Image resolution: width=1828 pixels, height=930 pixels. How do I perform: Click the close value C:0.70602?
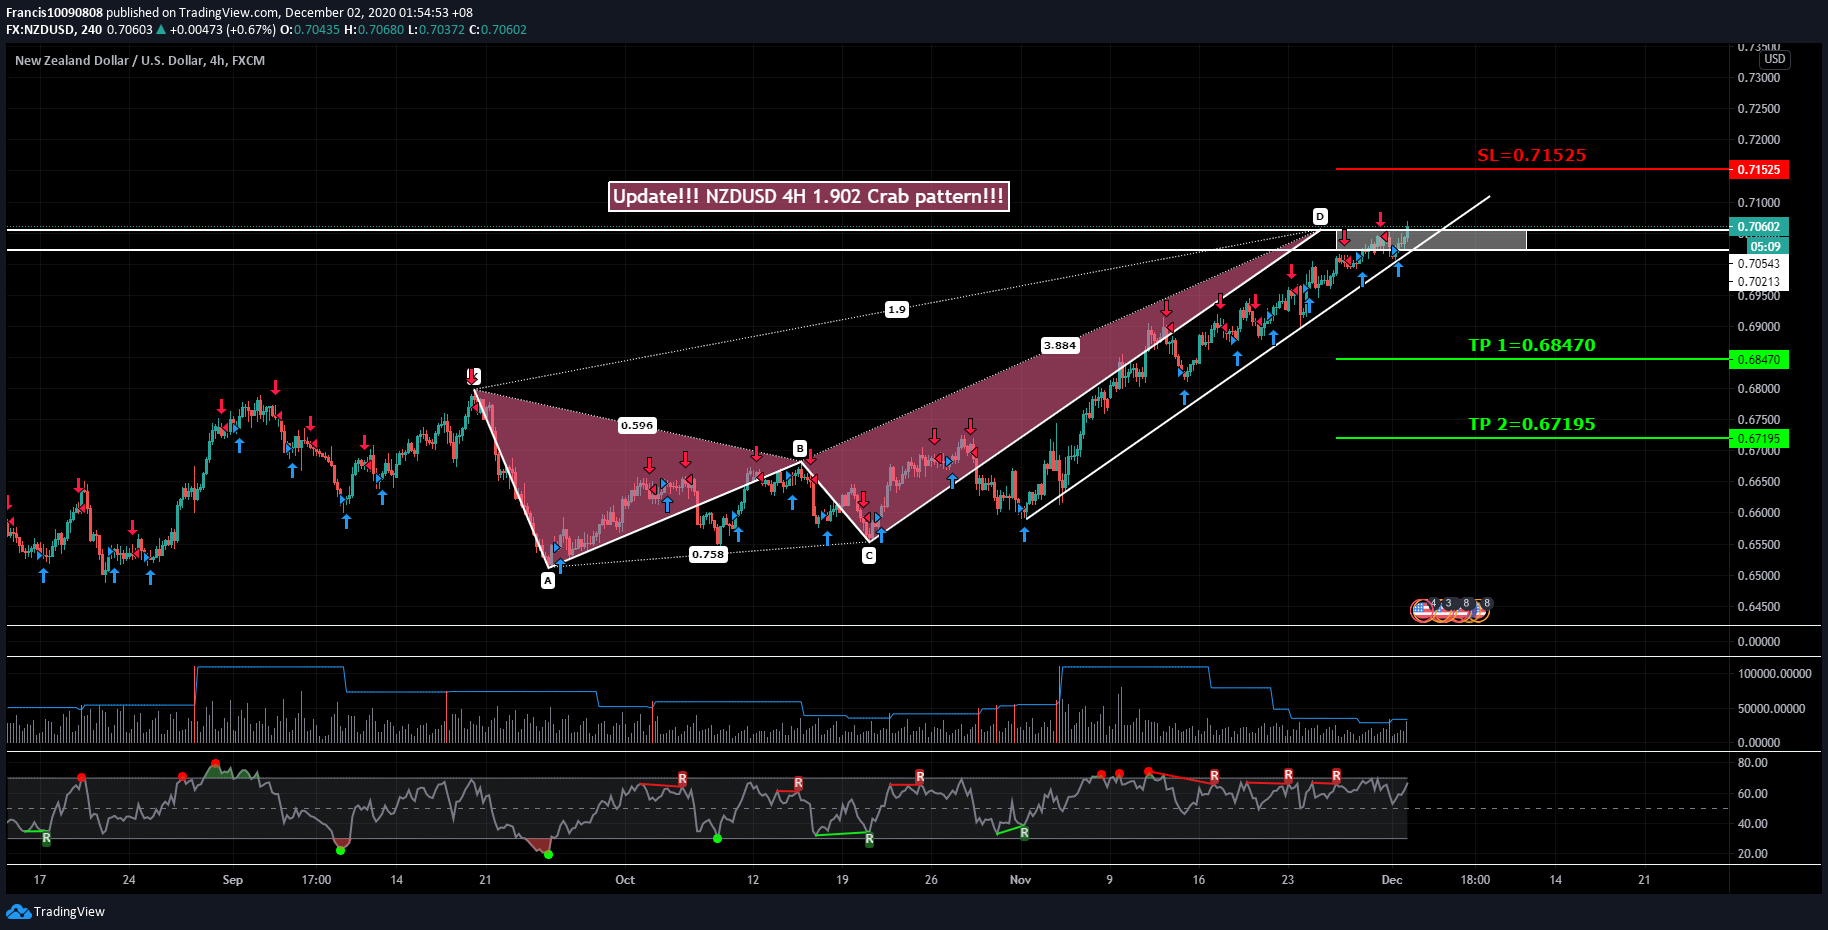(498, 30)
